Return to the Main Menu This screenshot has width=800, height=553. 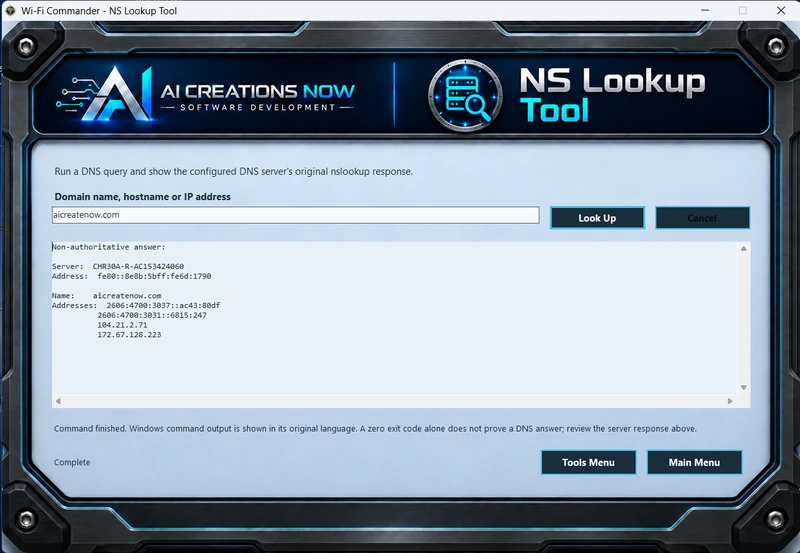click(694, 462)
